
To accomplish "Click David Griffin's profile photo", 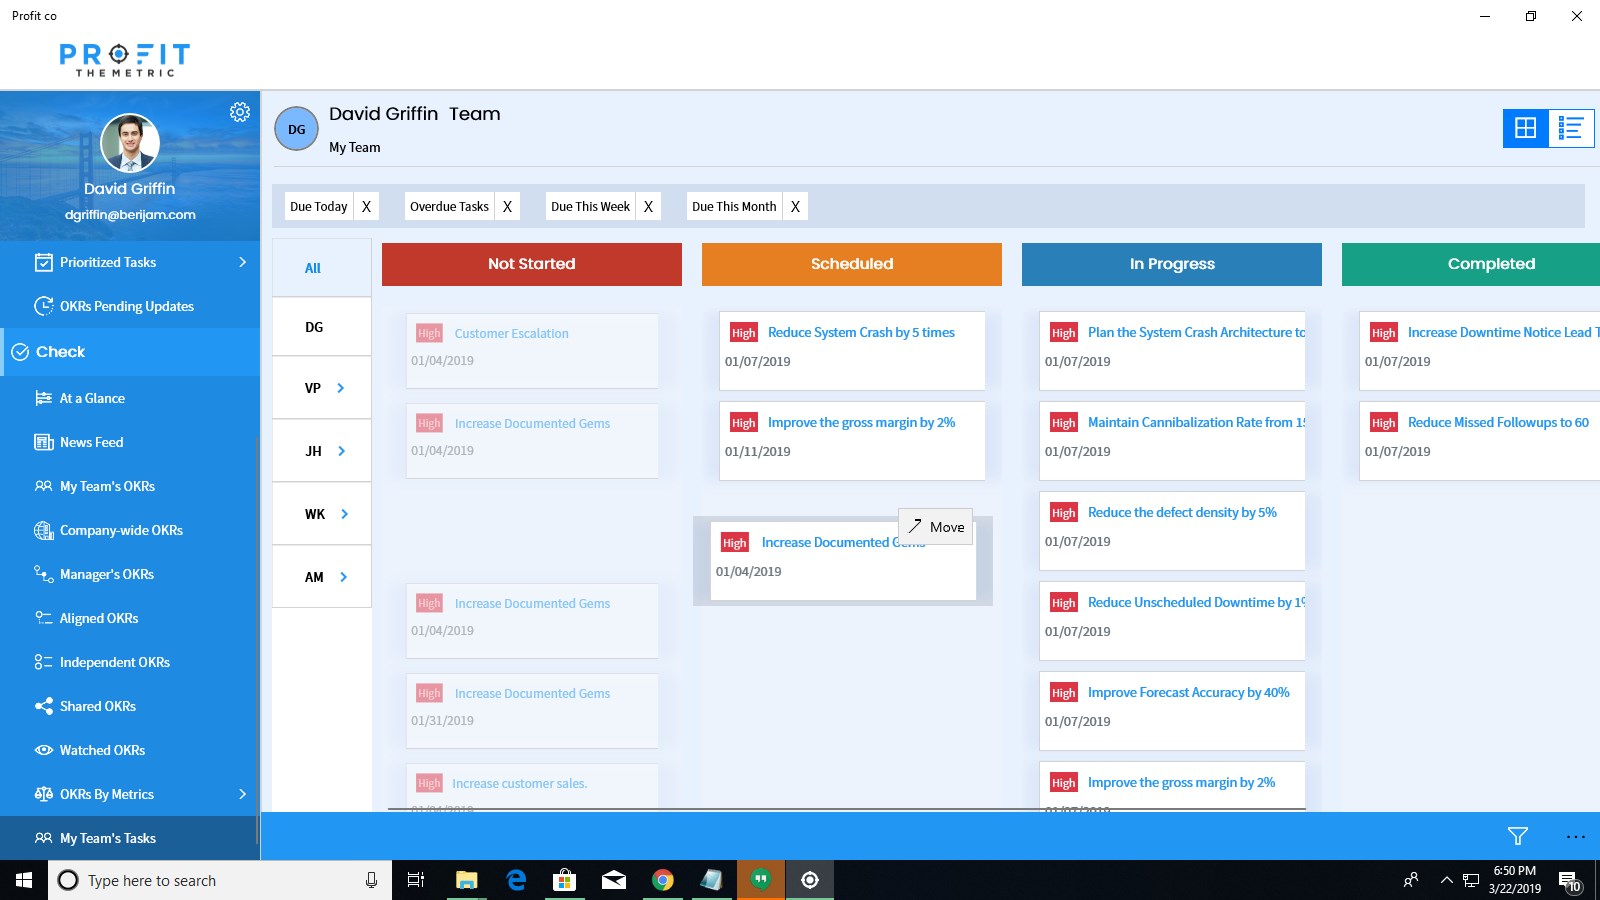I will coord(130,143).
